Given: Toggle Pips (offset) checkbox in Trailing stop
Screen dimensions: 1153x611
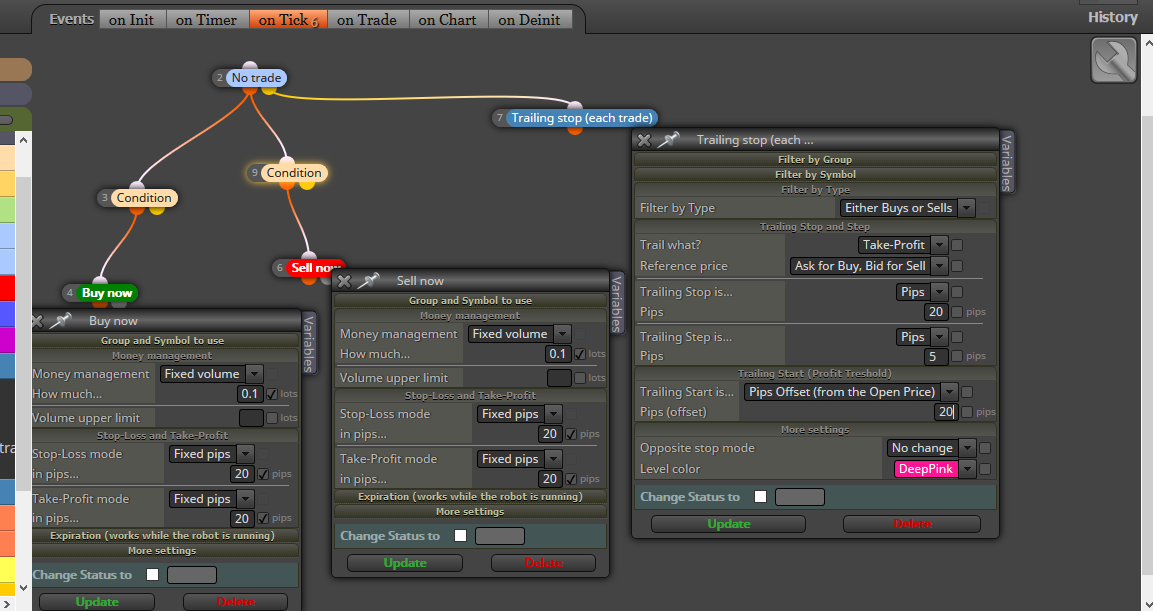Looking at the screenshot, I should [967, 412].
